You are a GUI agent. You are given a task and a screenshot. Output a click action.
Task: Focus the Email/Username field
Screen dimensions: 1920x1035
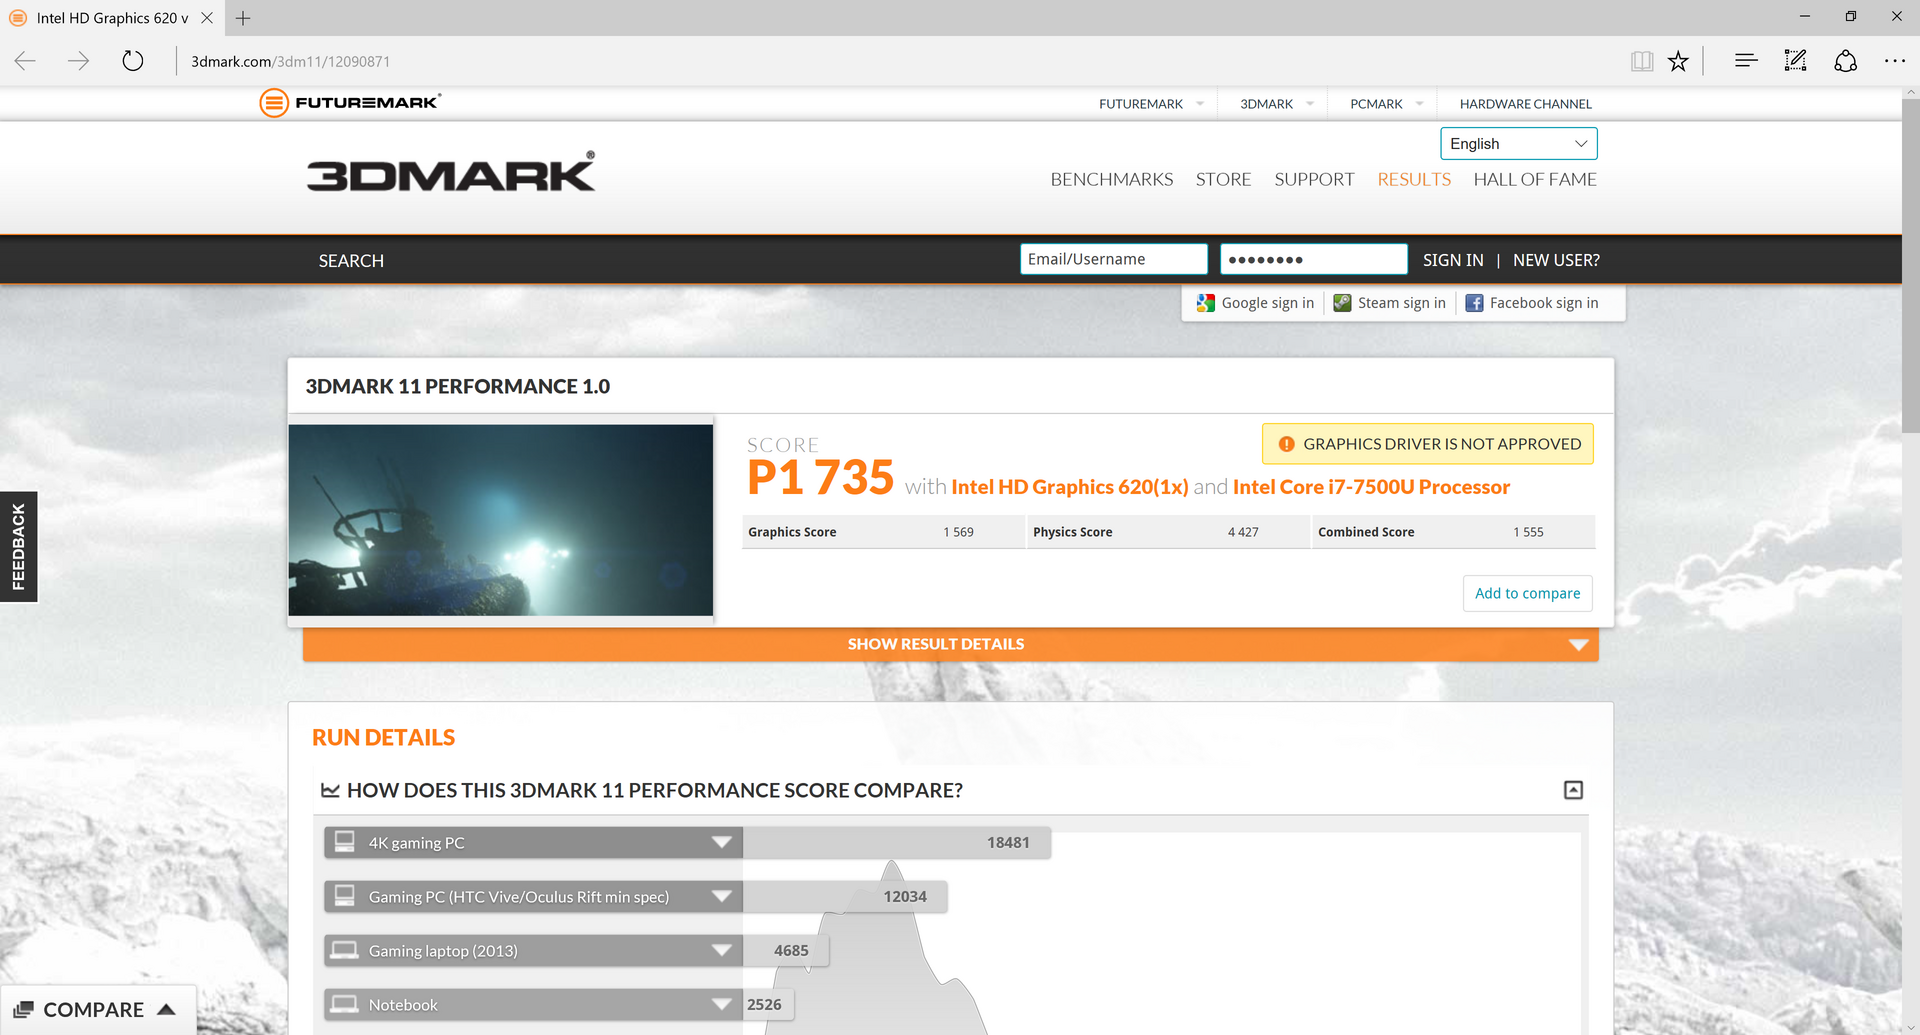point(1113,259)
